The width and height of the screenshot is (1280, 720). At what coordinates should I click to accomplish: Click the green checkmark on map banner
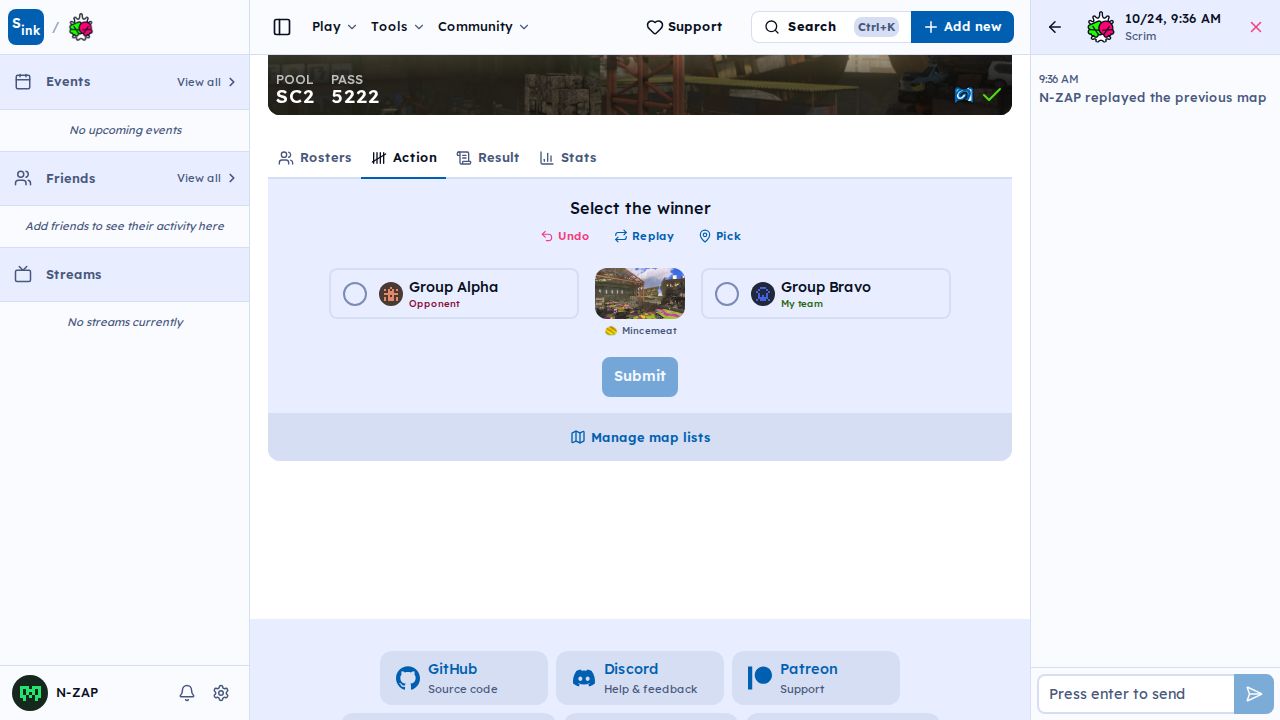point(991,95)
